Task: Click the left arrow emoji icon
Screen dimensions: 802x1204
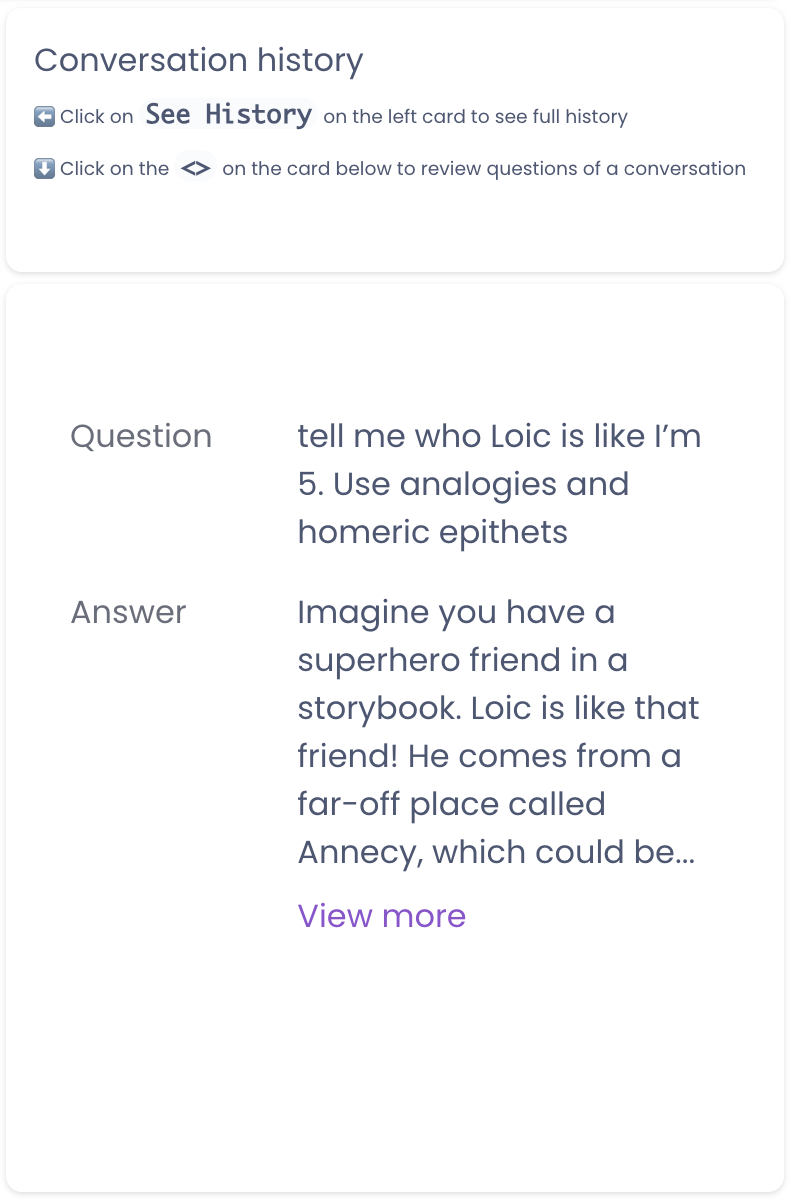Action: 44,117
